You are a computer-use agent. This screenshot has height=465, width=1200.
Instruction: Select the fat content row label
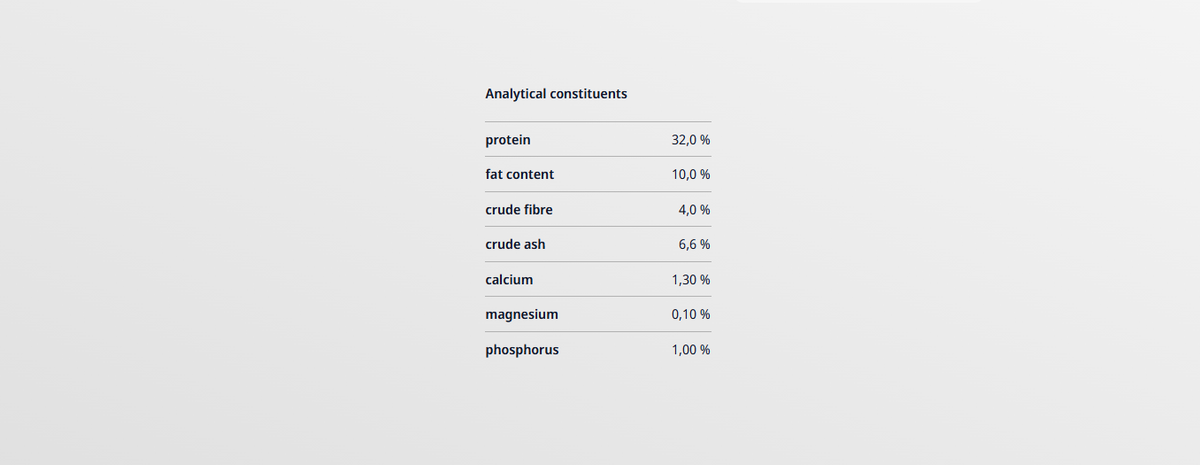[x=519, y=174]
